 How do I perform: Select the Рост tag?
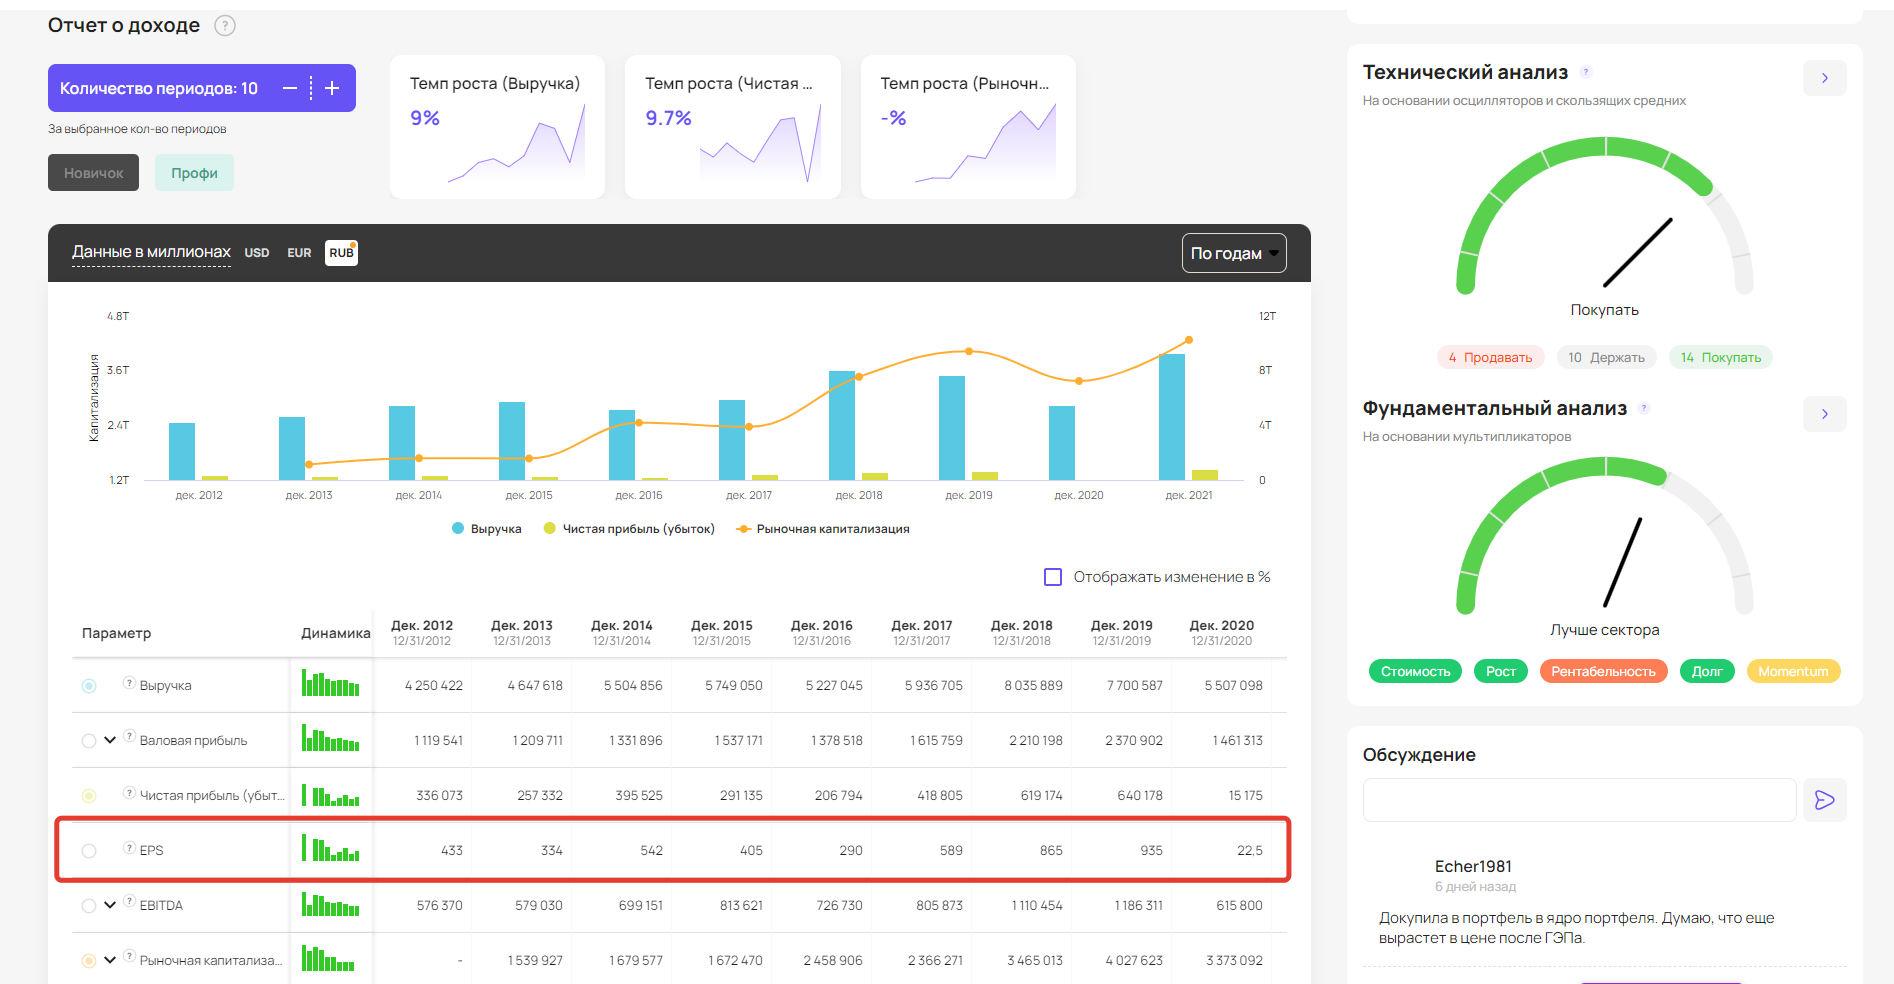coord(1501,671)
